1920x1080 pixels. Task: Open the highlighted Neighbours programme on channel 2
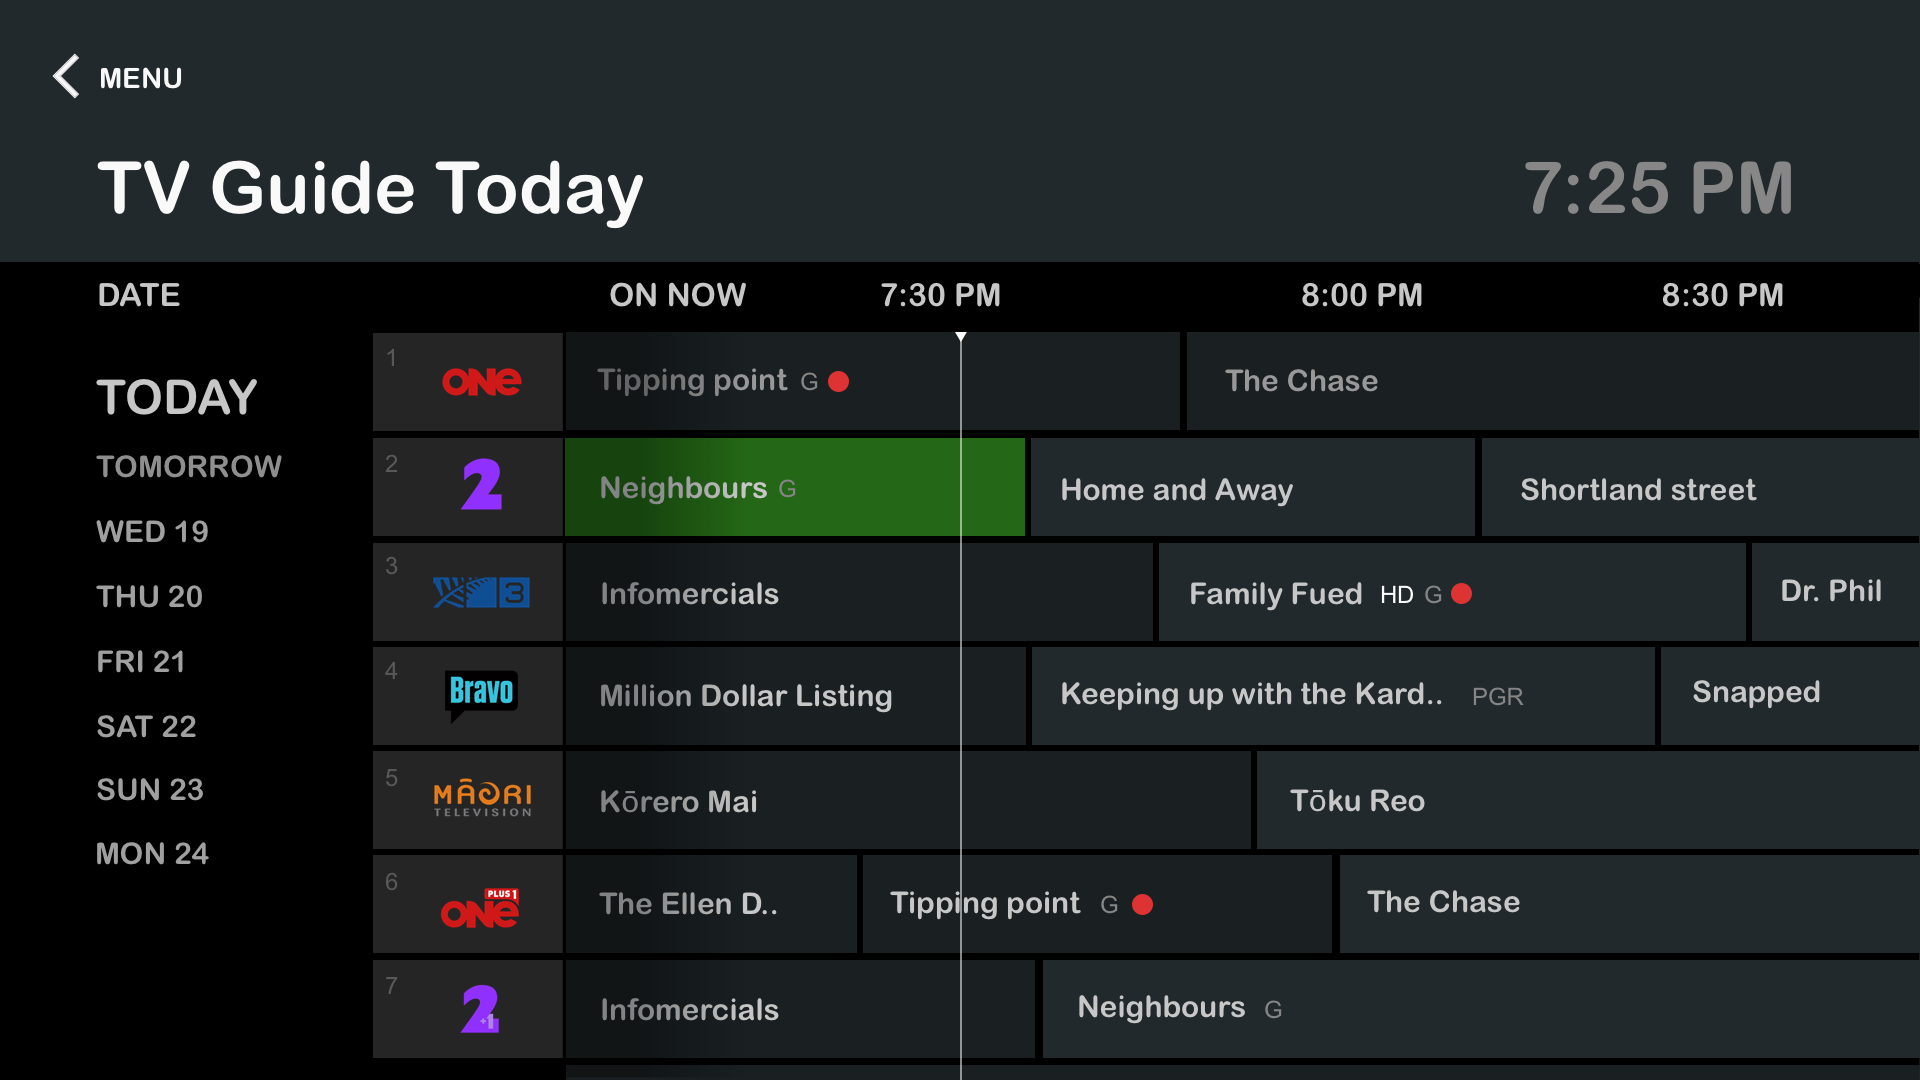click(x=794, y=488)
